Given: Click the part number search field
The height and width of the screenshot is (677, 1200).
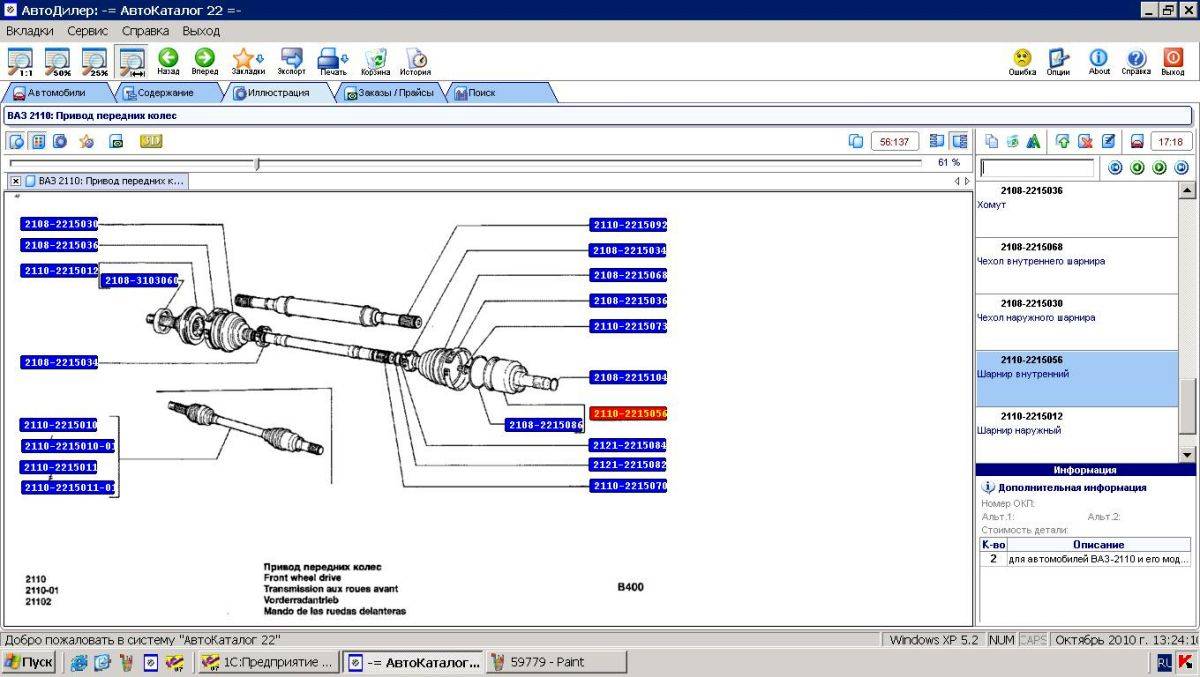Looking at the screenshot, I should pyautogui.click(x=1037, y=168).
